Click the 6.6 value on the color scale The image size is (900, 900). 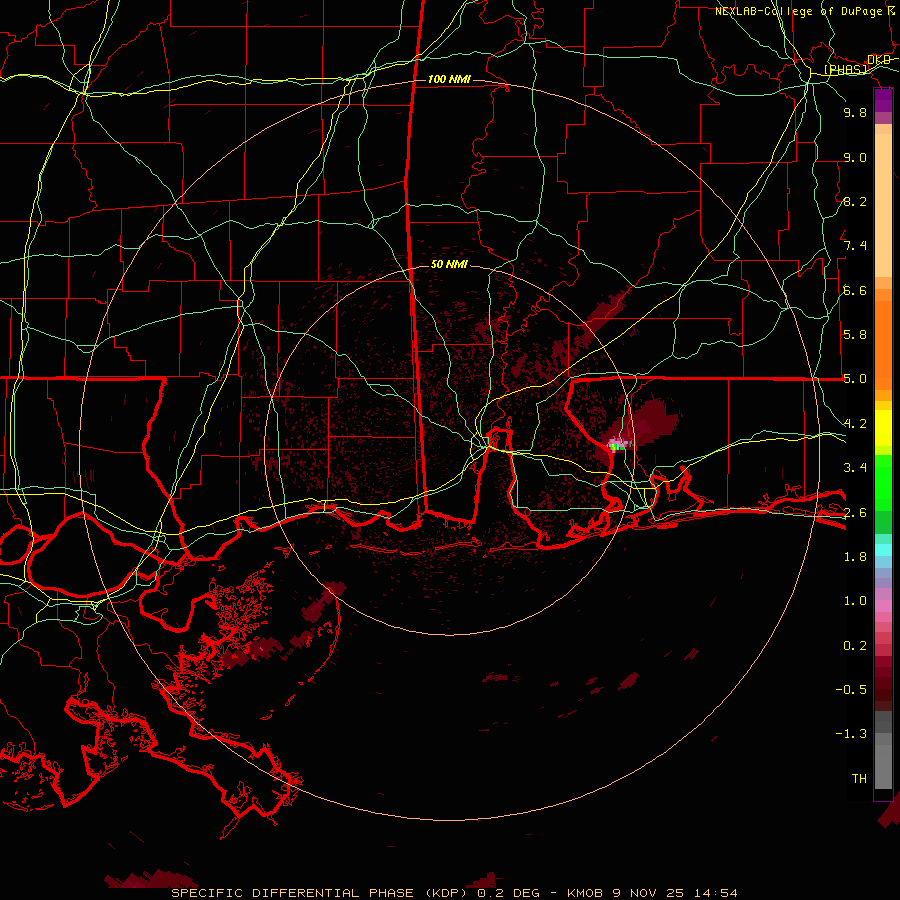pos(855,290)
